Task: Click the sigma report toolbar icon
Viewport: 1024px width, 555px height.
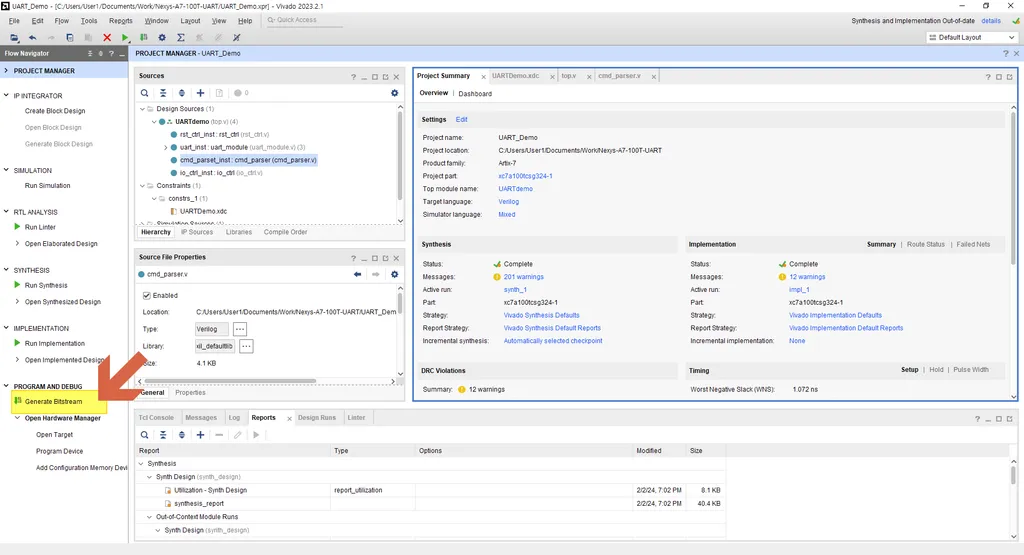Action: click(x=181, y=38)
